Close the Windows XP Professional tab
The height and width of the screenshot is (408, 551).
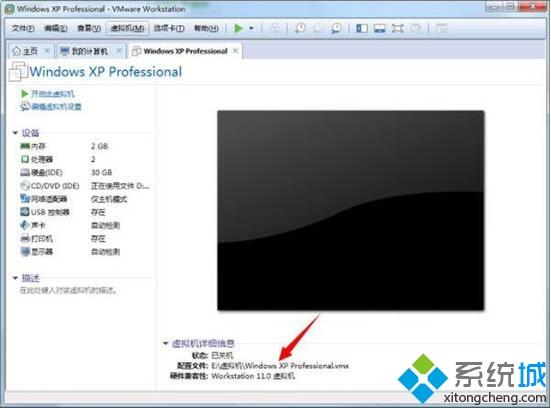(235, 51)
